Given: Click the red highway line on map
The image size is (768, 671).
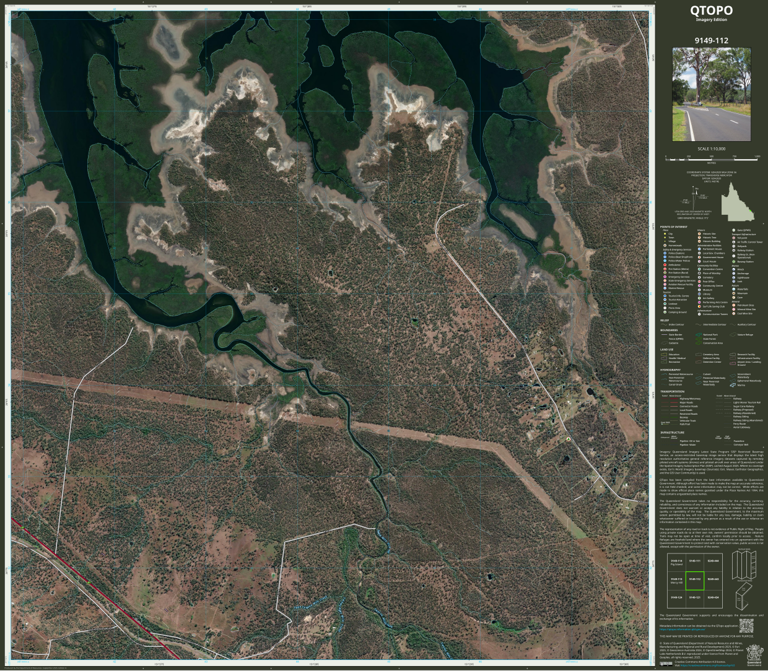Looking at the screenshot, I should point(96,589).
